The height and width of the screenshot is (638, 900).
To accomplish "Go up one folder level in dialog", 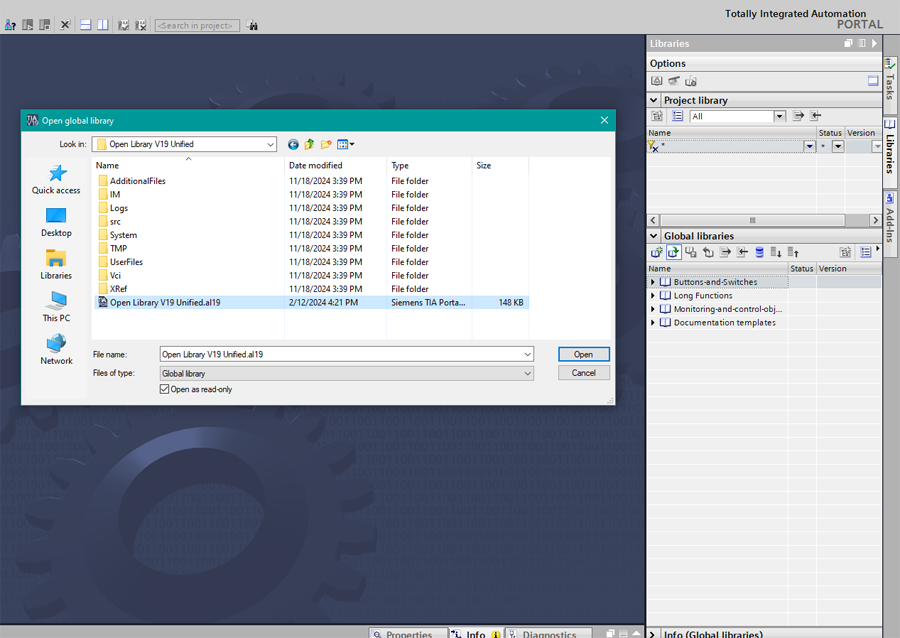I will point(309,145).
